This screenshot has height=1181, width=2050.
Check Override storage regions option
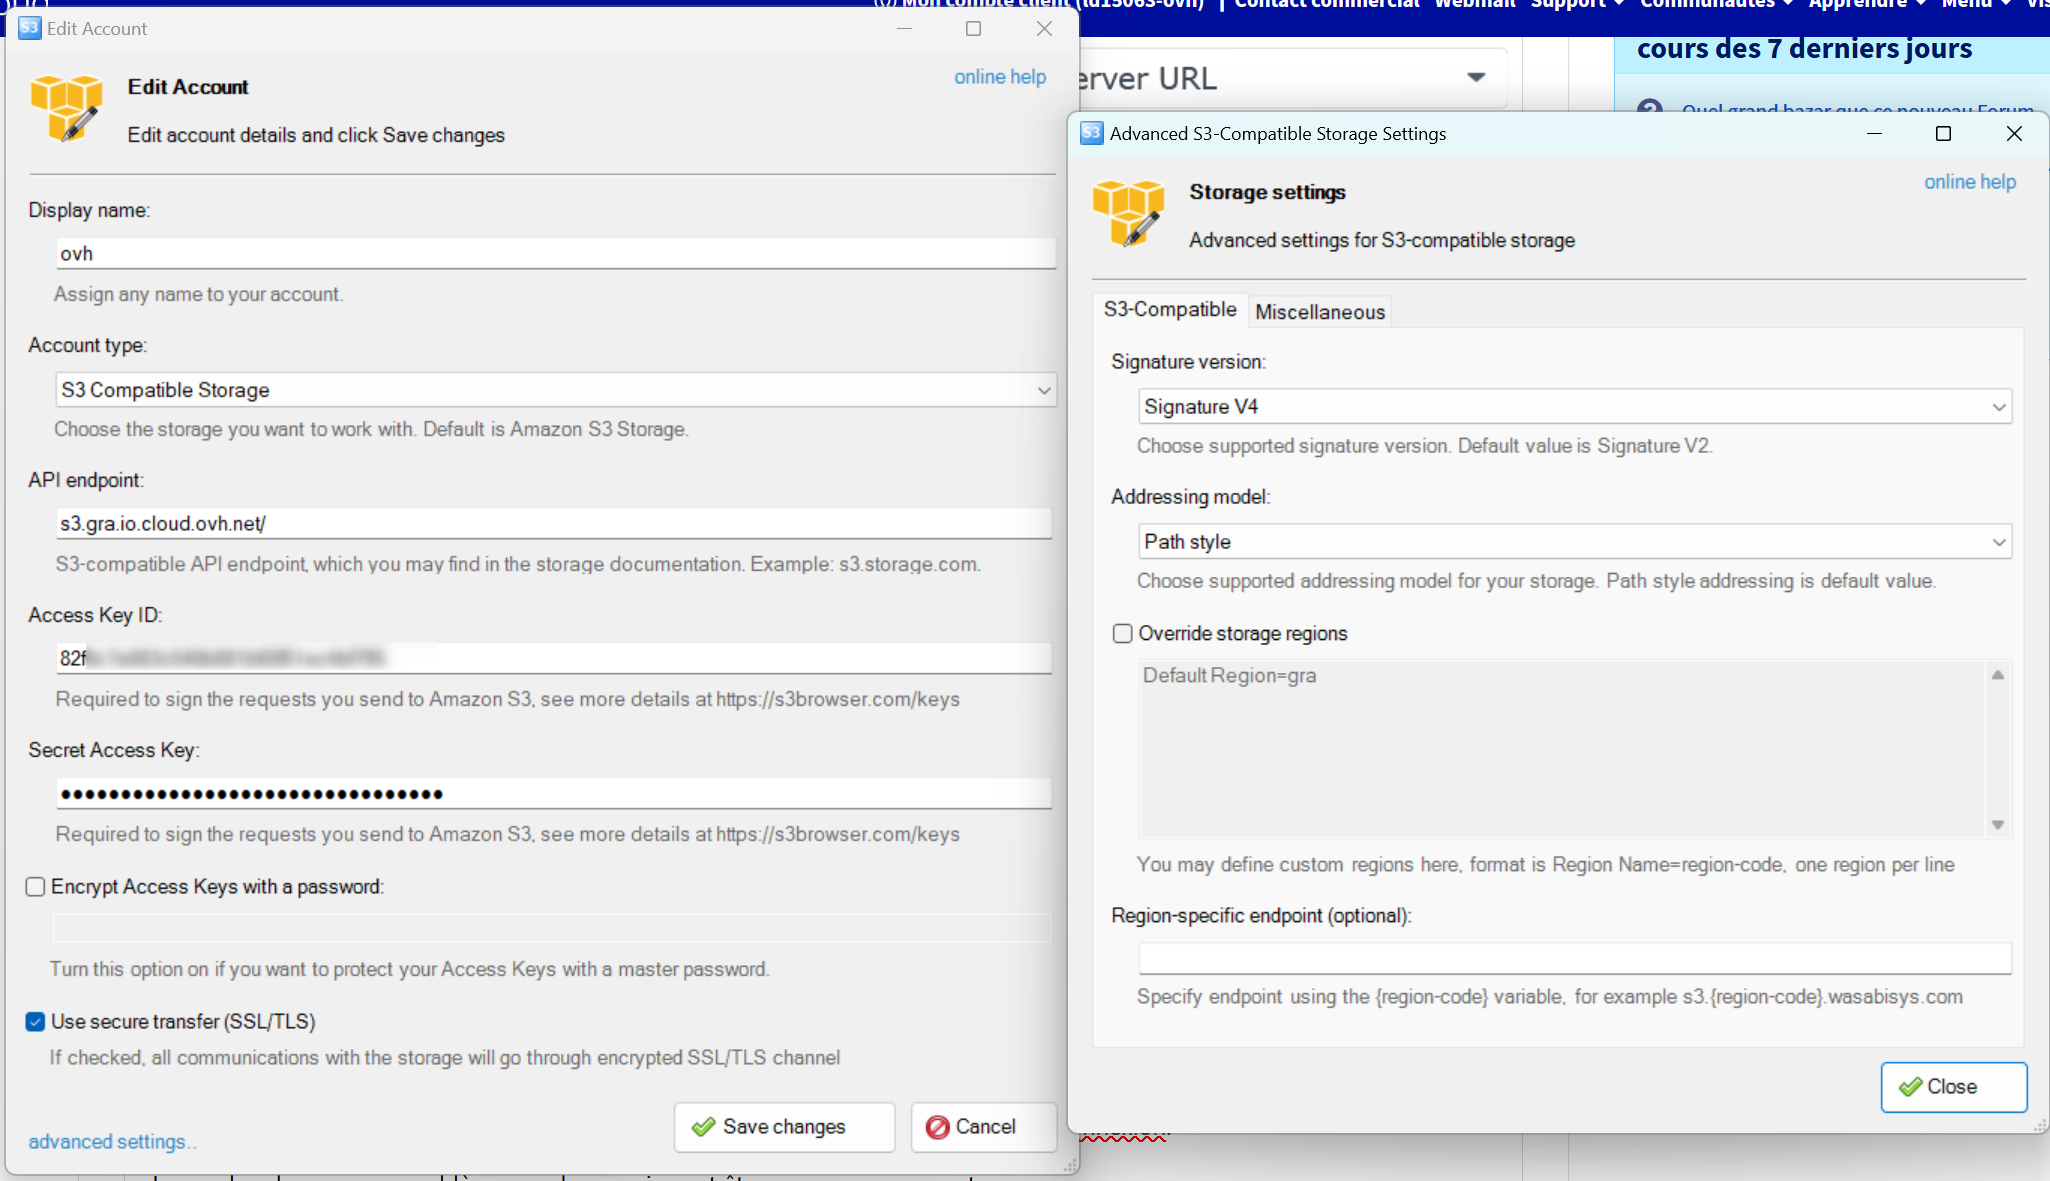1123,634
